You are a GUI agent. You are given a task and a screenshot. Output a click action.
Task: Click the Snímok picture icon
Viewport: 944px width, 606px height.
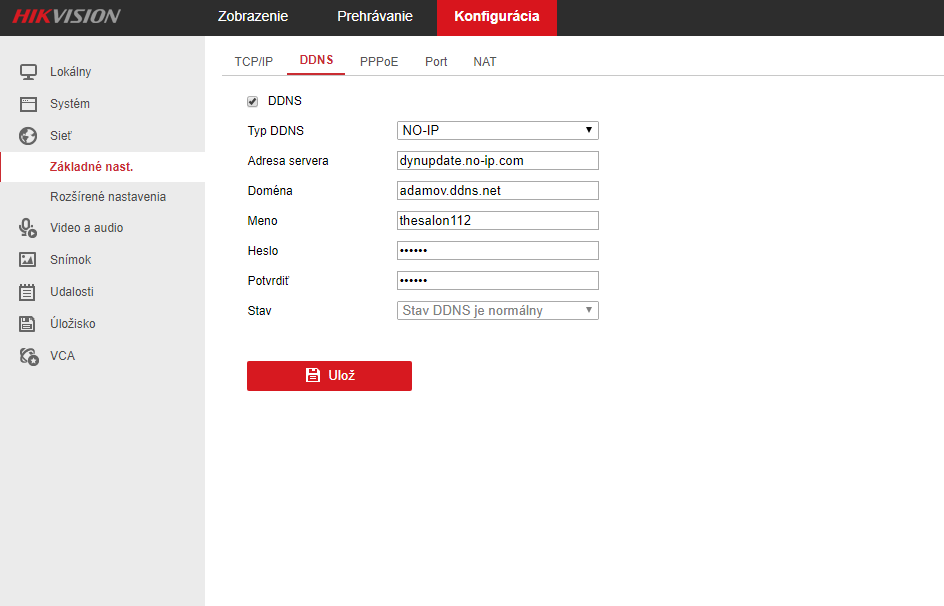28,260
